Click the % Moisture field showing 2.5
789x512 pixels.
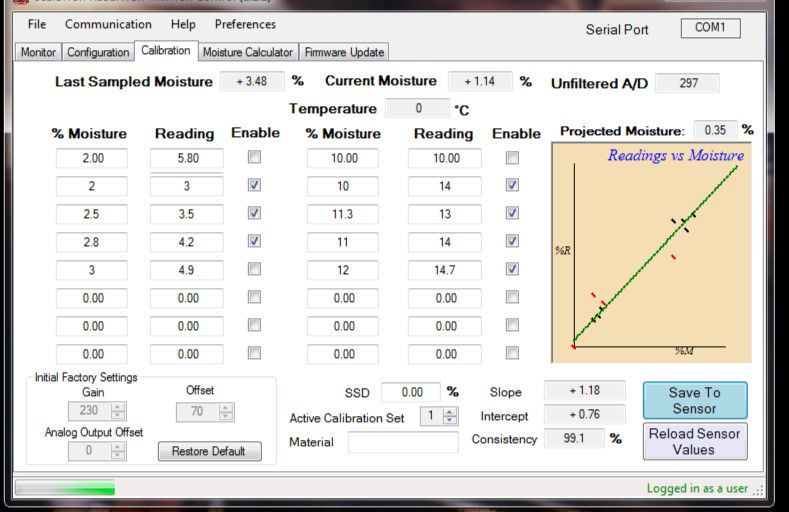tap(92, 214)
